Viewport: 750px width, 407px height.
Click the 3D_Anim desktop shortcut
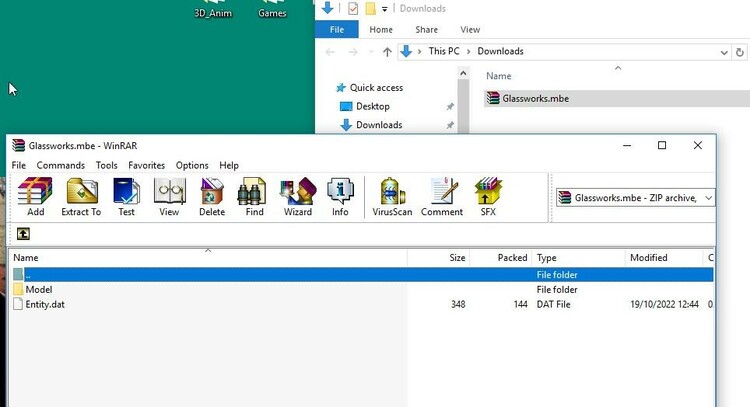point(213,10)
